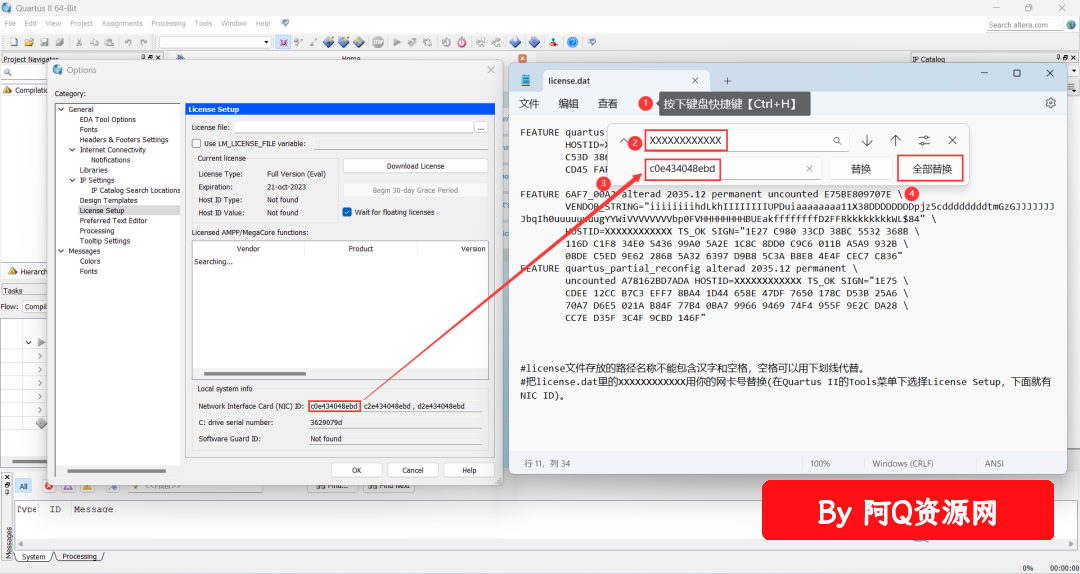Click the License file input field

coord(353,127)
